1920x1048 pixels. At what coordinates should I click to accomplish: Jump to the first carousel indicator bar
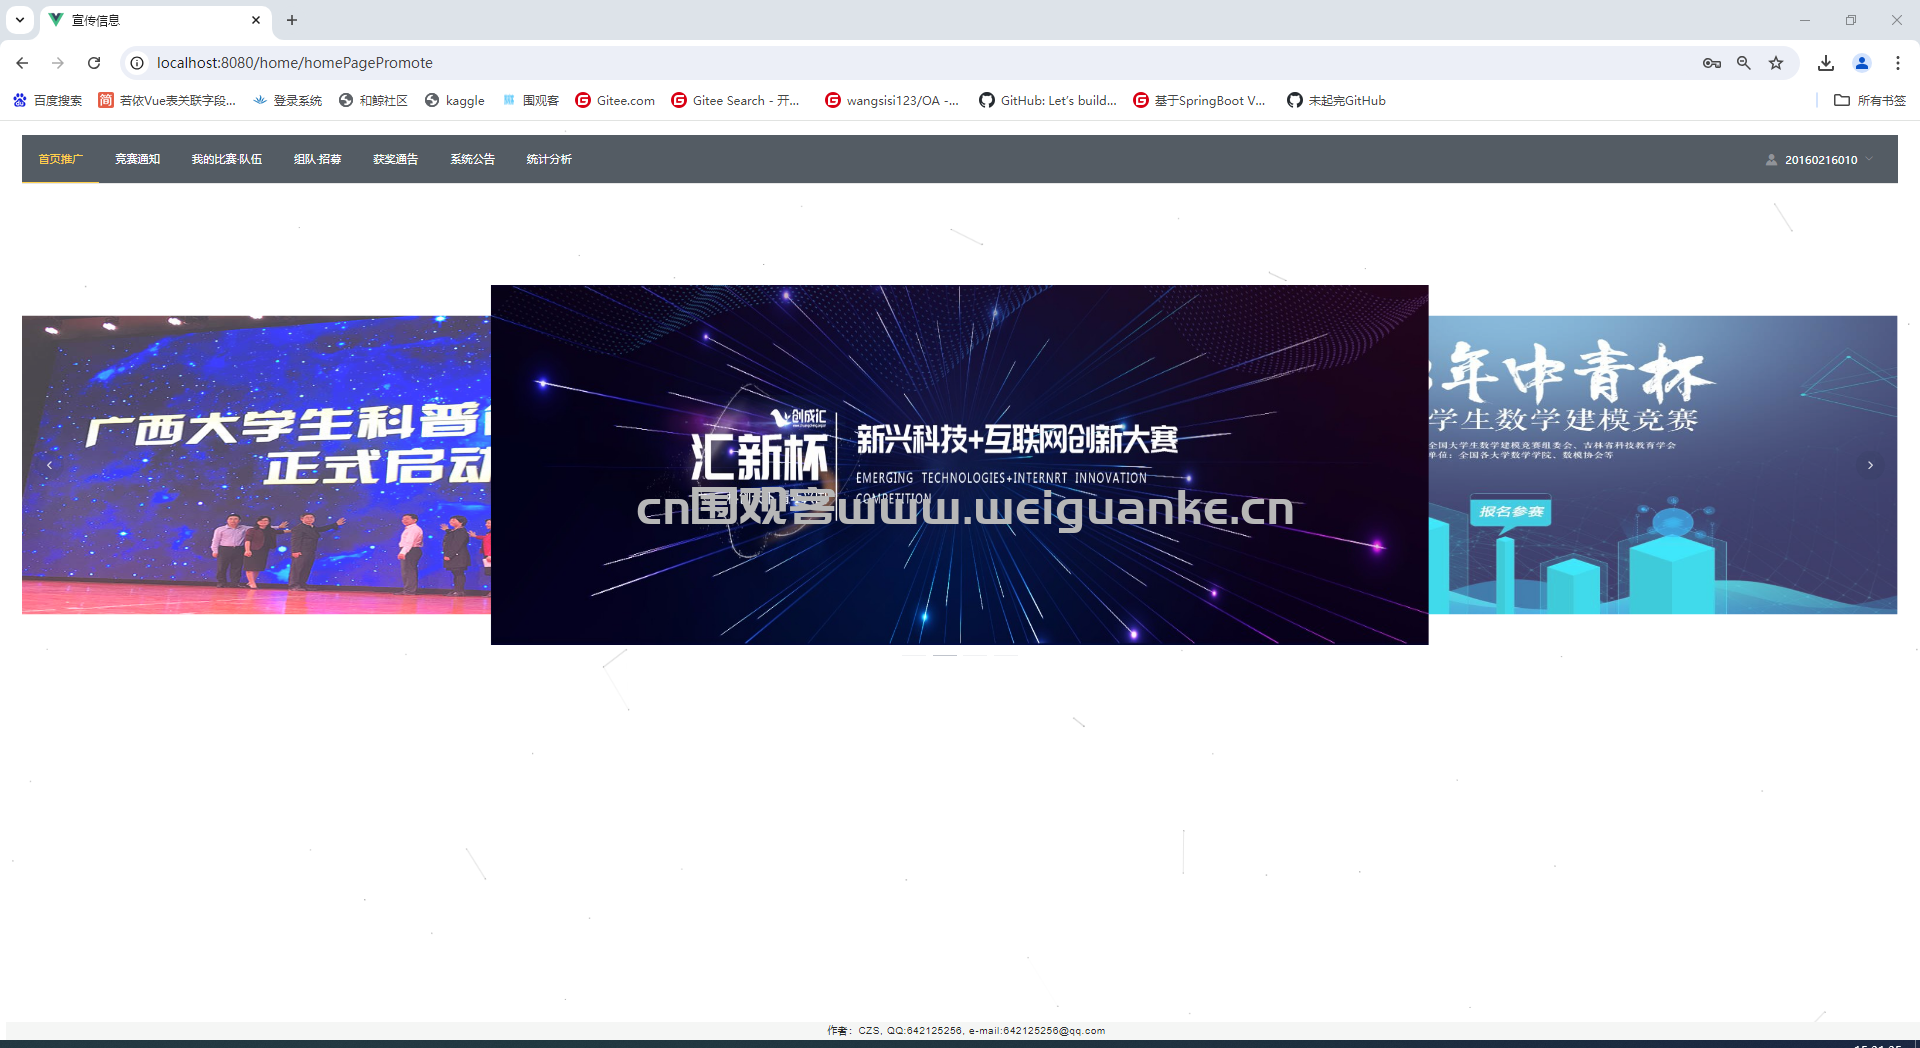coord(914,655)
